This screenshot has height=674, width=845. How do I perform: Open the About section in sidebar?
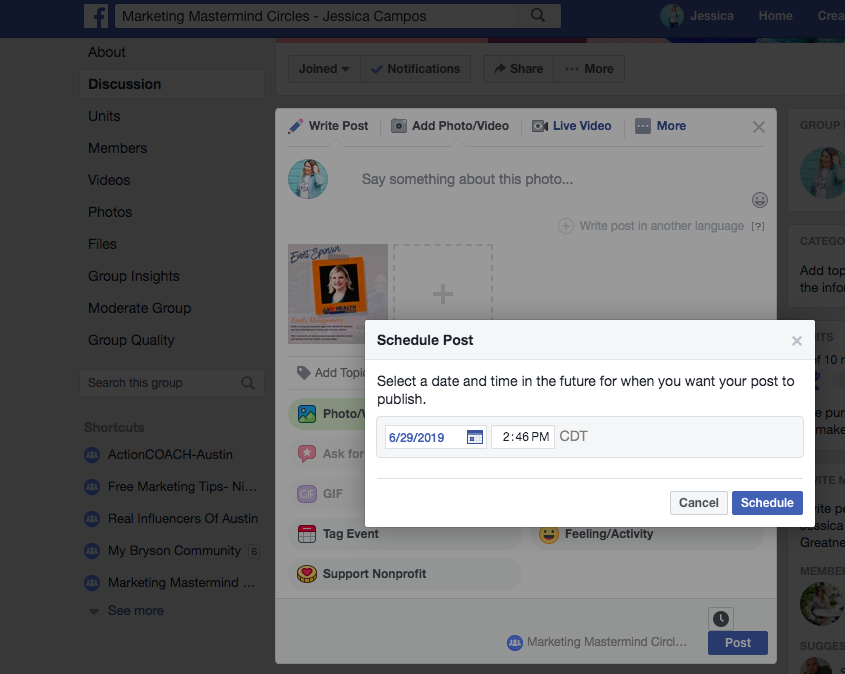(107, 52)
